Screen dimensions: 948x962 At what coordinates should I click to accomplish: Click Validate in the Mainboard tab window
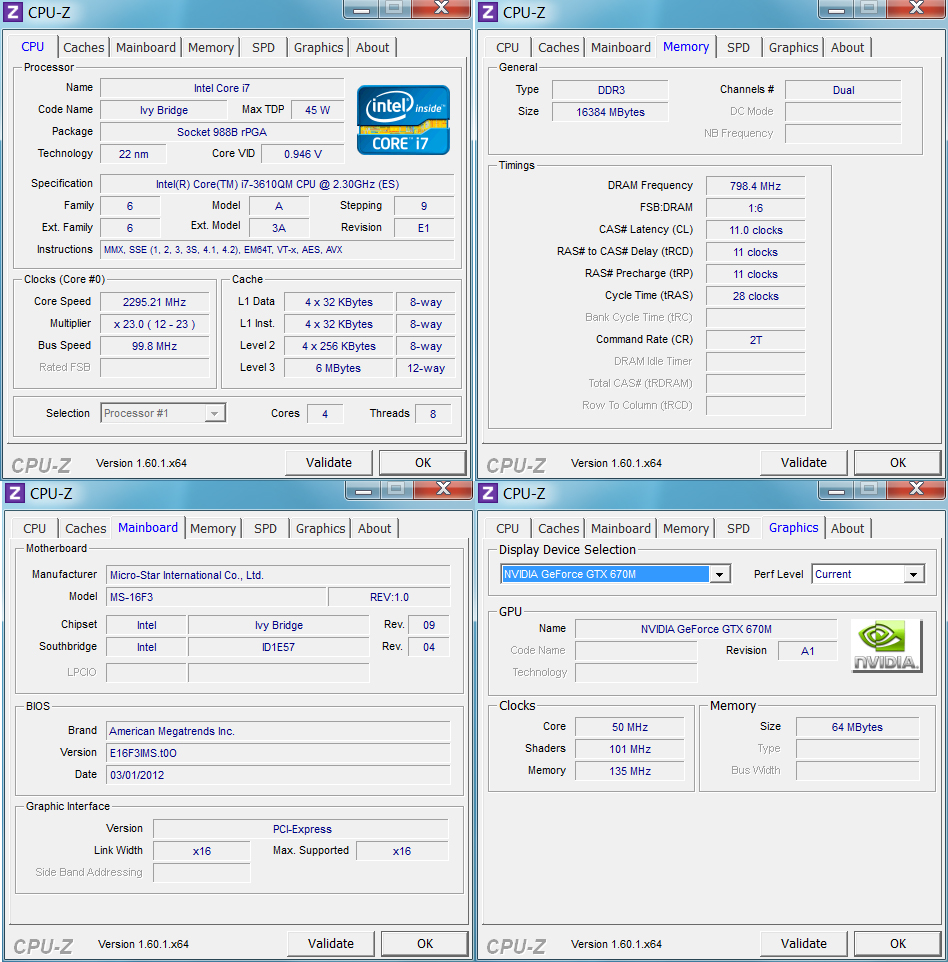coord(331,944)
